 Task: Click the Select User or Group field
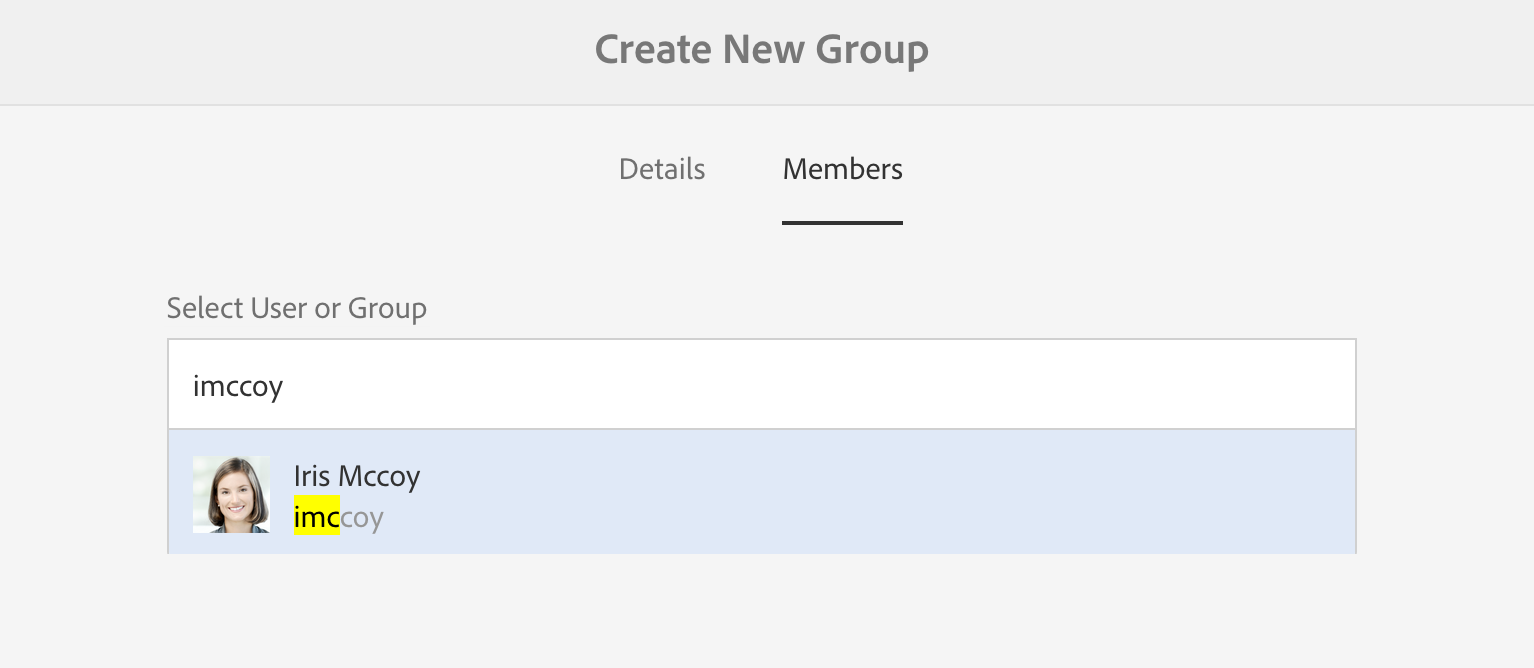(760, 385)
